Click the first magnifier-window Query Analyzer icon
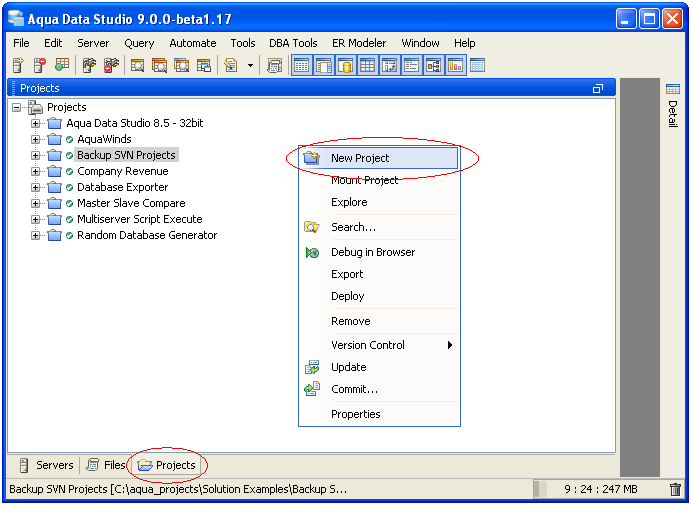 coord(137,66)
